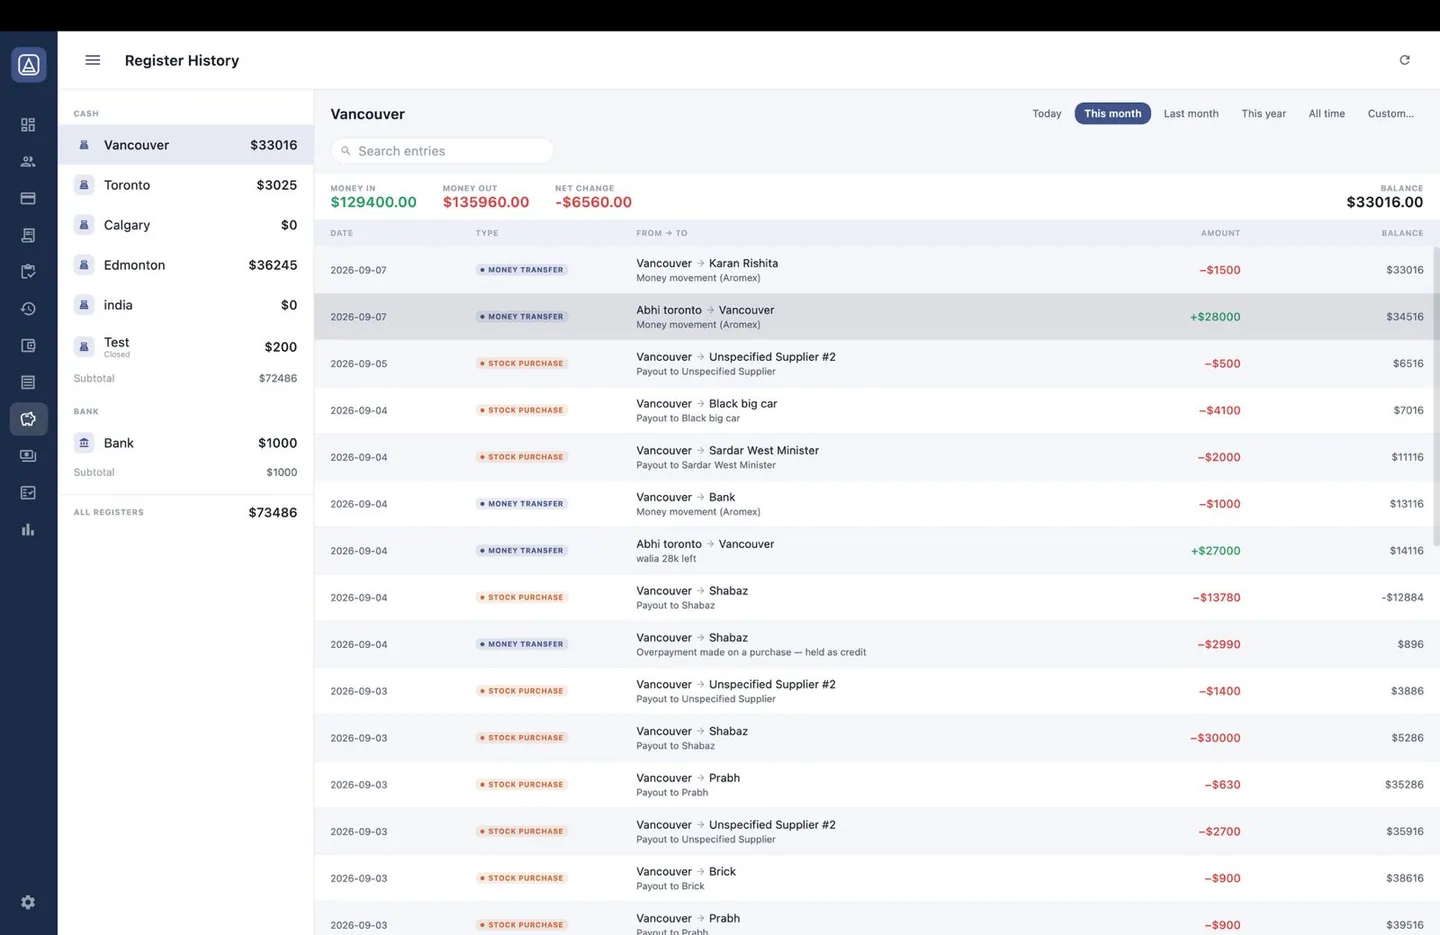Switch to the This year filter
Viewport: 1440px width, 935px height.
1264,114
